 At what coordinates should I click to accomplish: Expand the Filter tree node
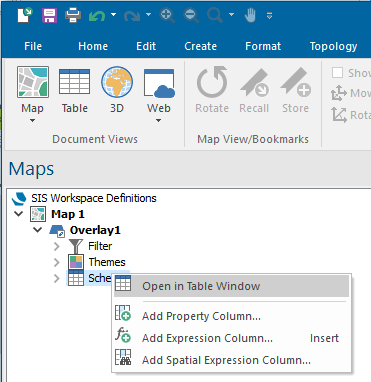pos(57,246)
